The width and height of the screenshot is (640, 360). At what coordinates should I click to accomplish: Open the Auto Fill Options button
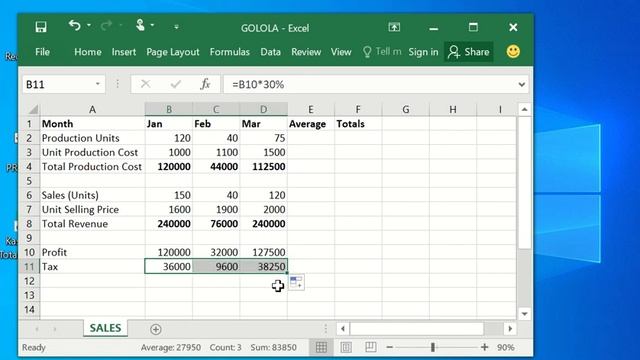pyautogui.click(x=296, y=282)
